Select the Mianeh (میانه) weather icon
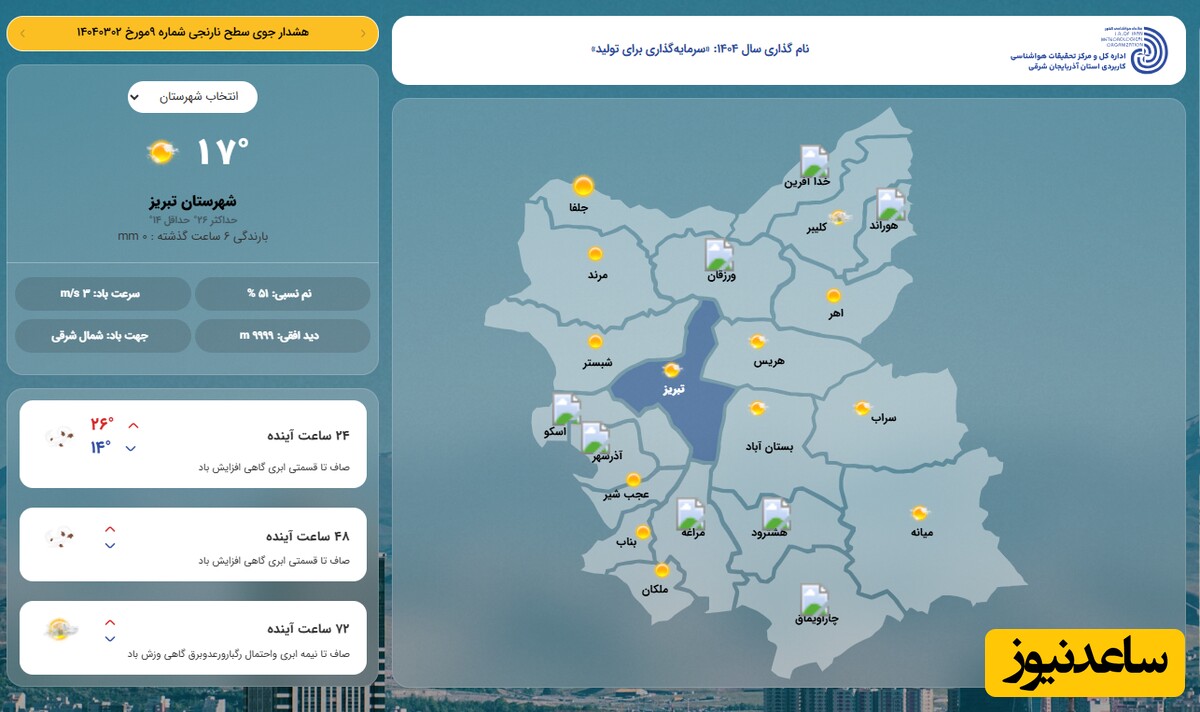This screenshot has height=712, width=1200. 919,513
